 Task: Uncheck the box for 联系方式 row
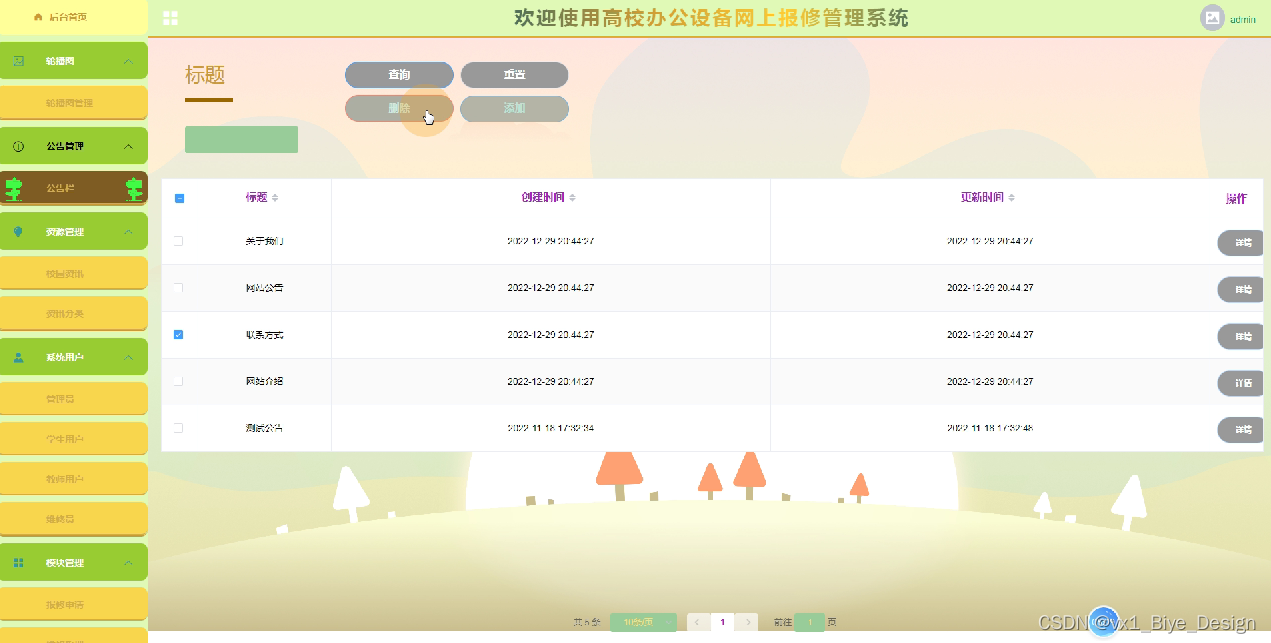(x=179, y=334)
